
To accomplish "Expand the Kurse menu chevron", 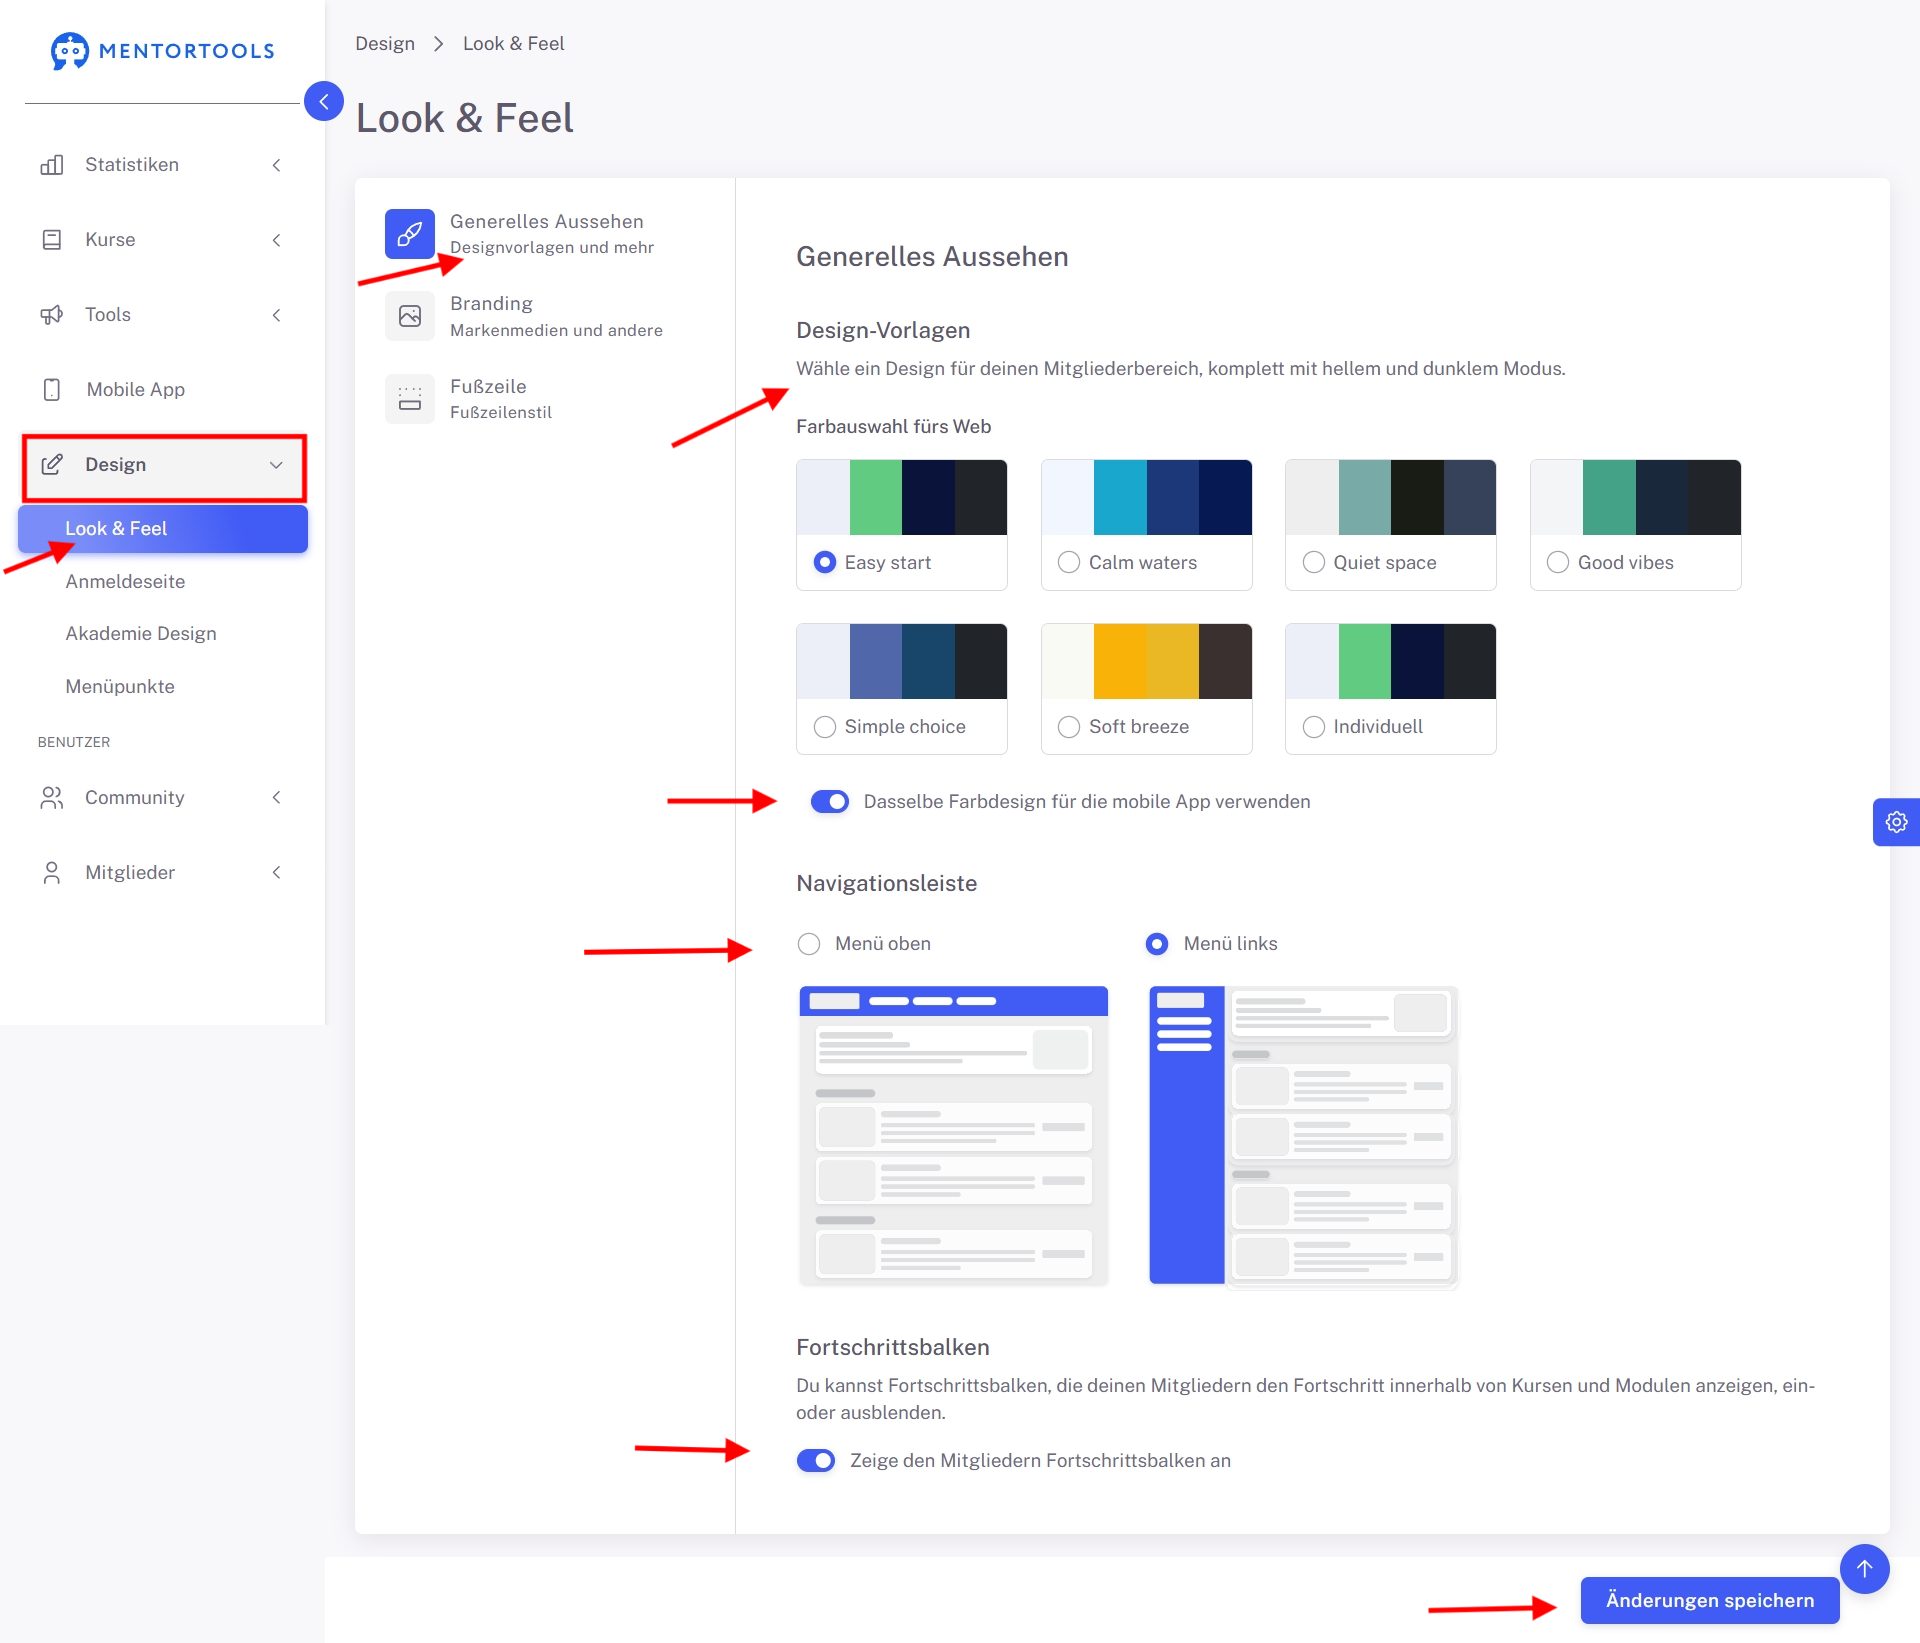I will [277, 240].
